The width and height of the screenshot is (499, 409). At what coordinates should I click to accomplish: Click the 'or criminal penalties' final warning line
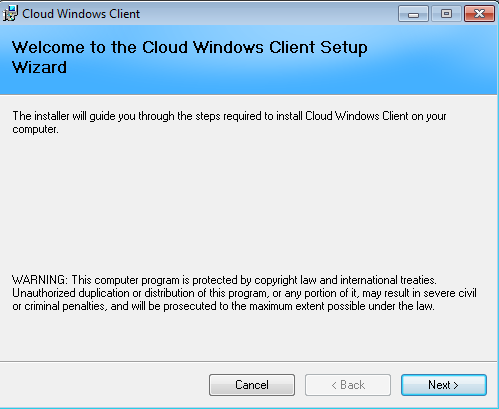coord(223,306)
